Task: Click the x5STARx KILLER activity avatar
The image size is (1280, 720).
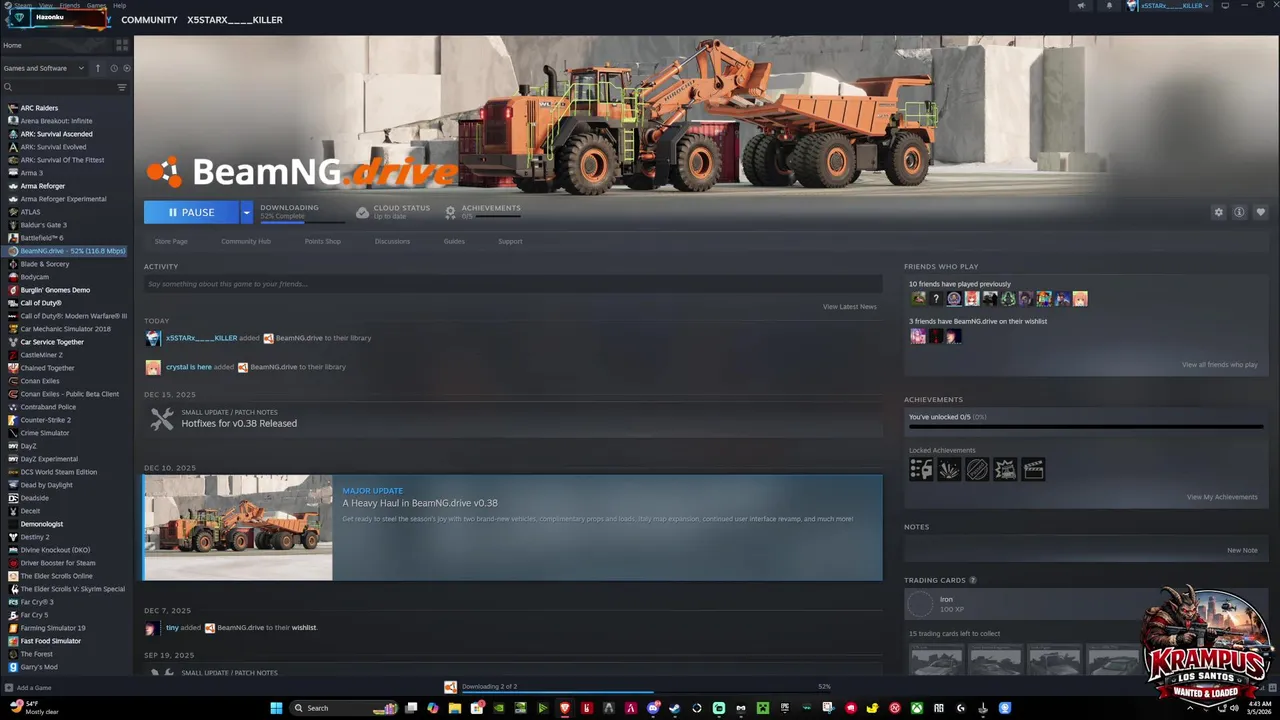Action: click(x=153, y=338)
